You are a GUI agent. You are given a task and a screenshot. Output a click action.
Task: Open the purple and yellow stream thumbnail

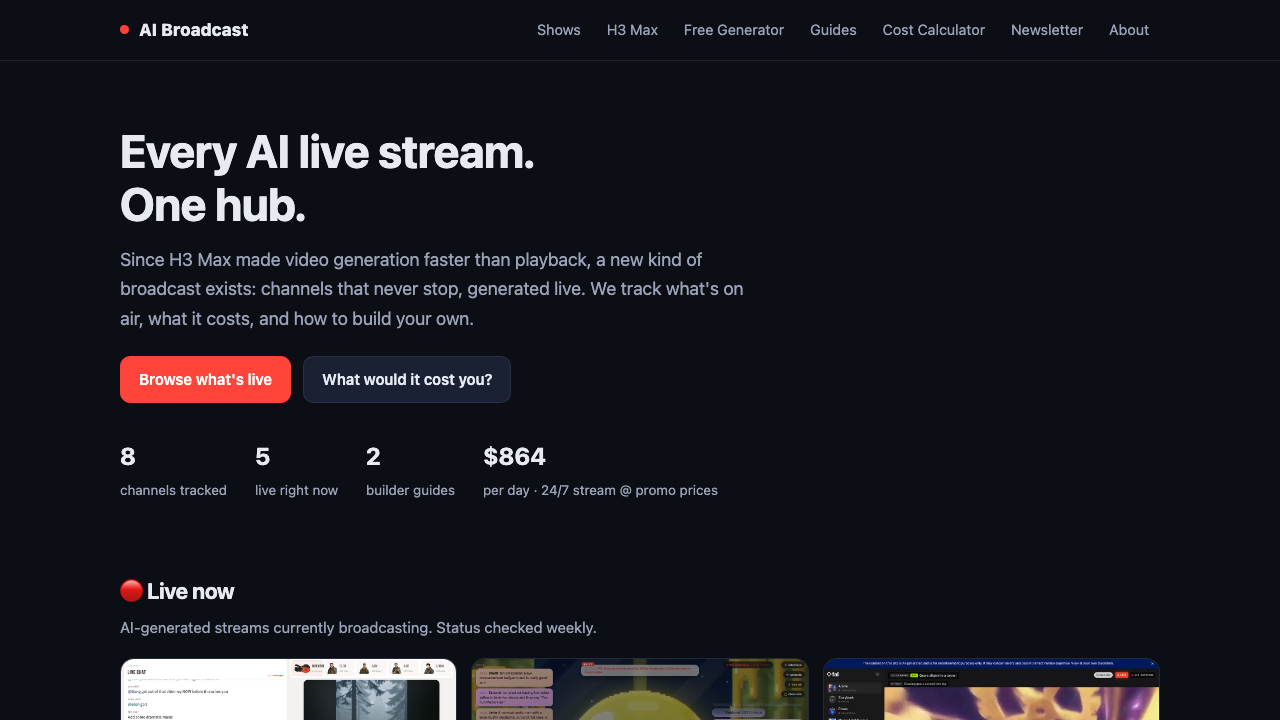click(991, 689)
